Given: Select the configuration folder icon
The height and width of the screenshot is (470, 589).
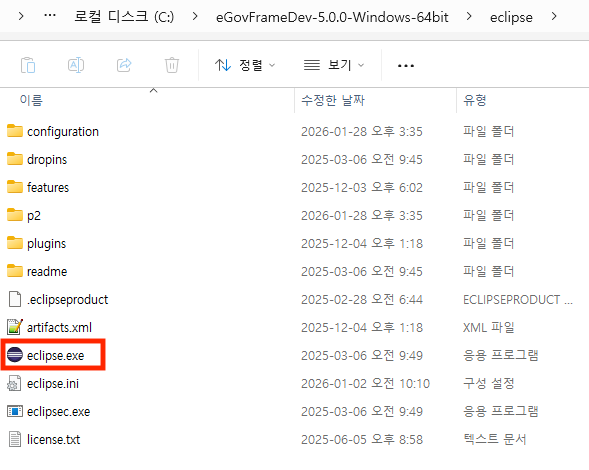Looking at the screenshot, I should [15, 131].
